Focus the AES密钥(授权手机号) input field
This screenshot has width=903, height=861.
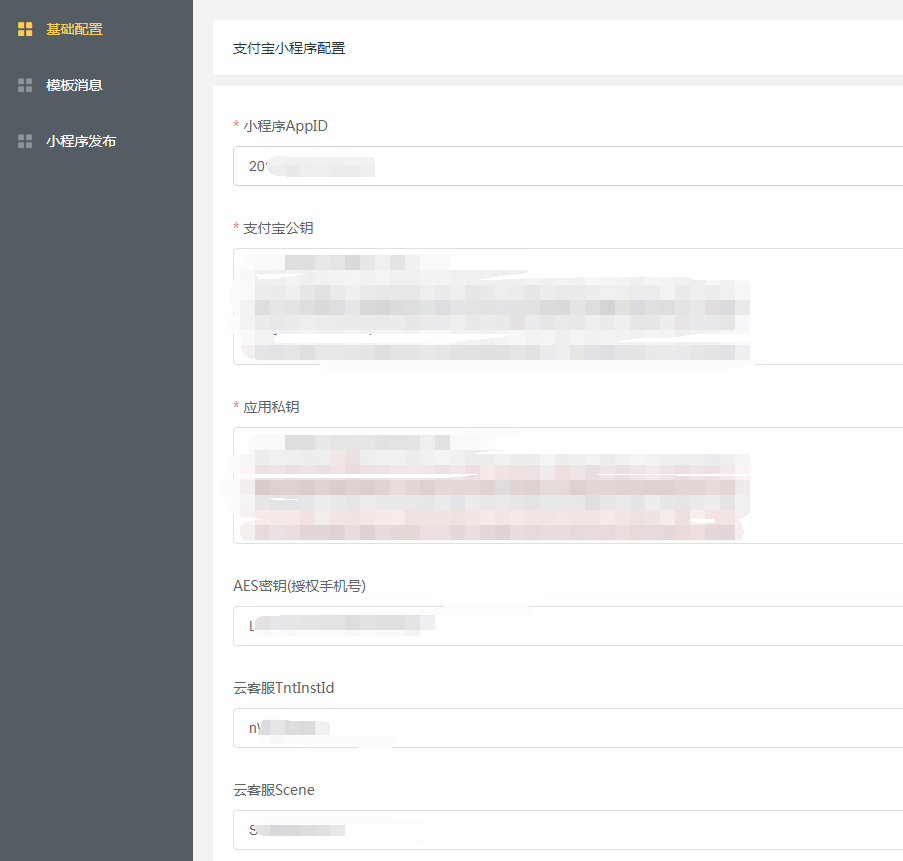(568, 626)
